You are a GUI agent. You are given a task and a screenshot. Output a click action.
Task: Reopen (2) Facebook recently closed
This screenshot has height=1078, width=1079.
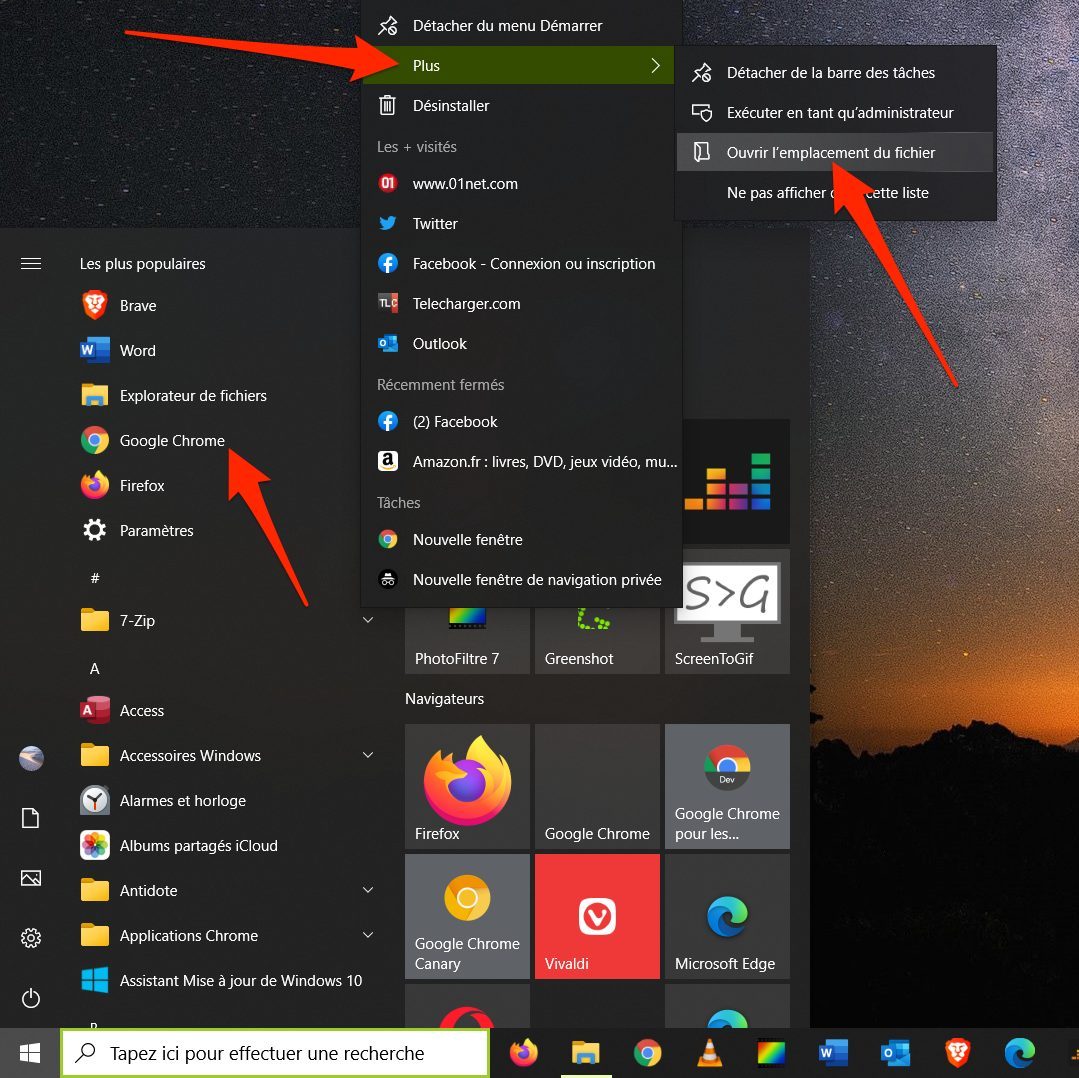click(x=522, y=422)
